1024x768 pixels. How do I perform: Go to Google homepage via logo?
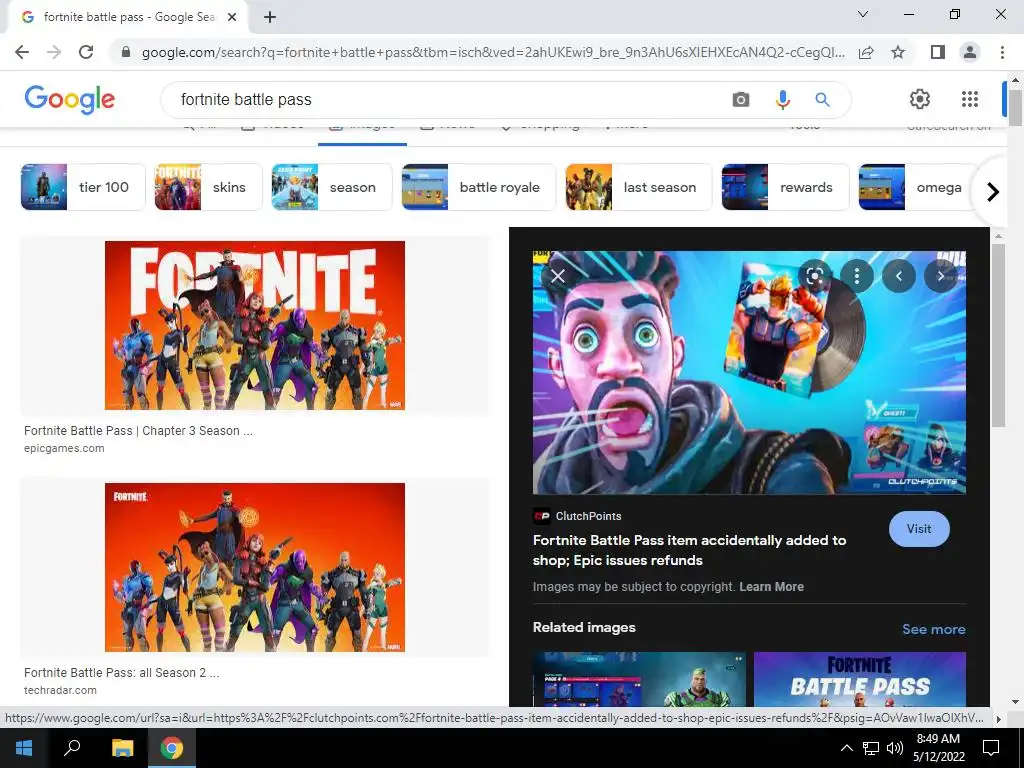[70, 99]
